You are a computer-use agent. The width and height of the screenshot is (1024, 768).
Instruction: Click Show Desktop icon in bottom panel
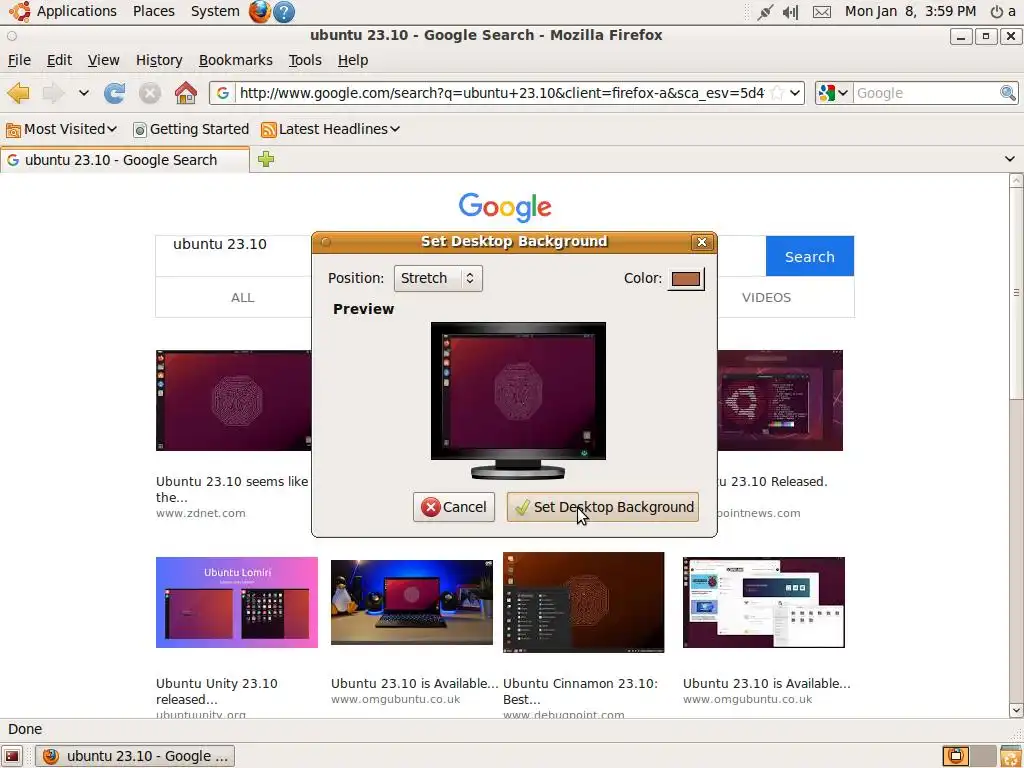(12, 756)
